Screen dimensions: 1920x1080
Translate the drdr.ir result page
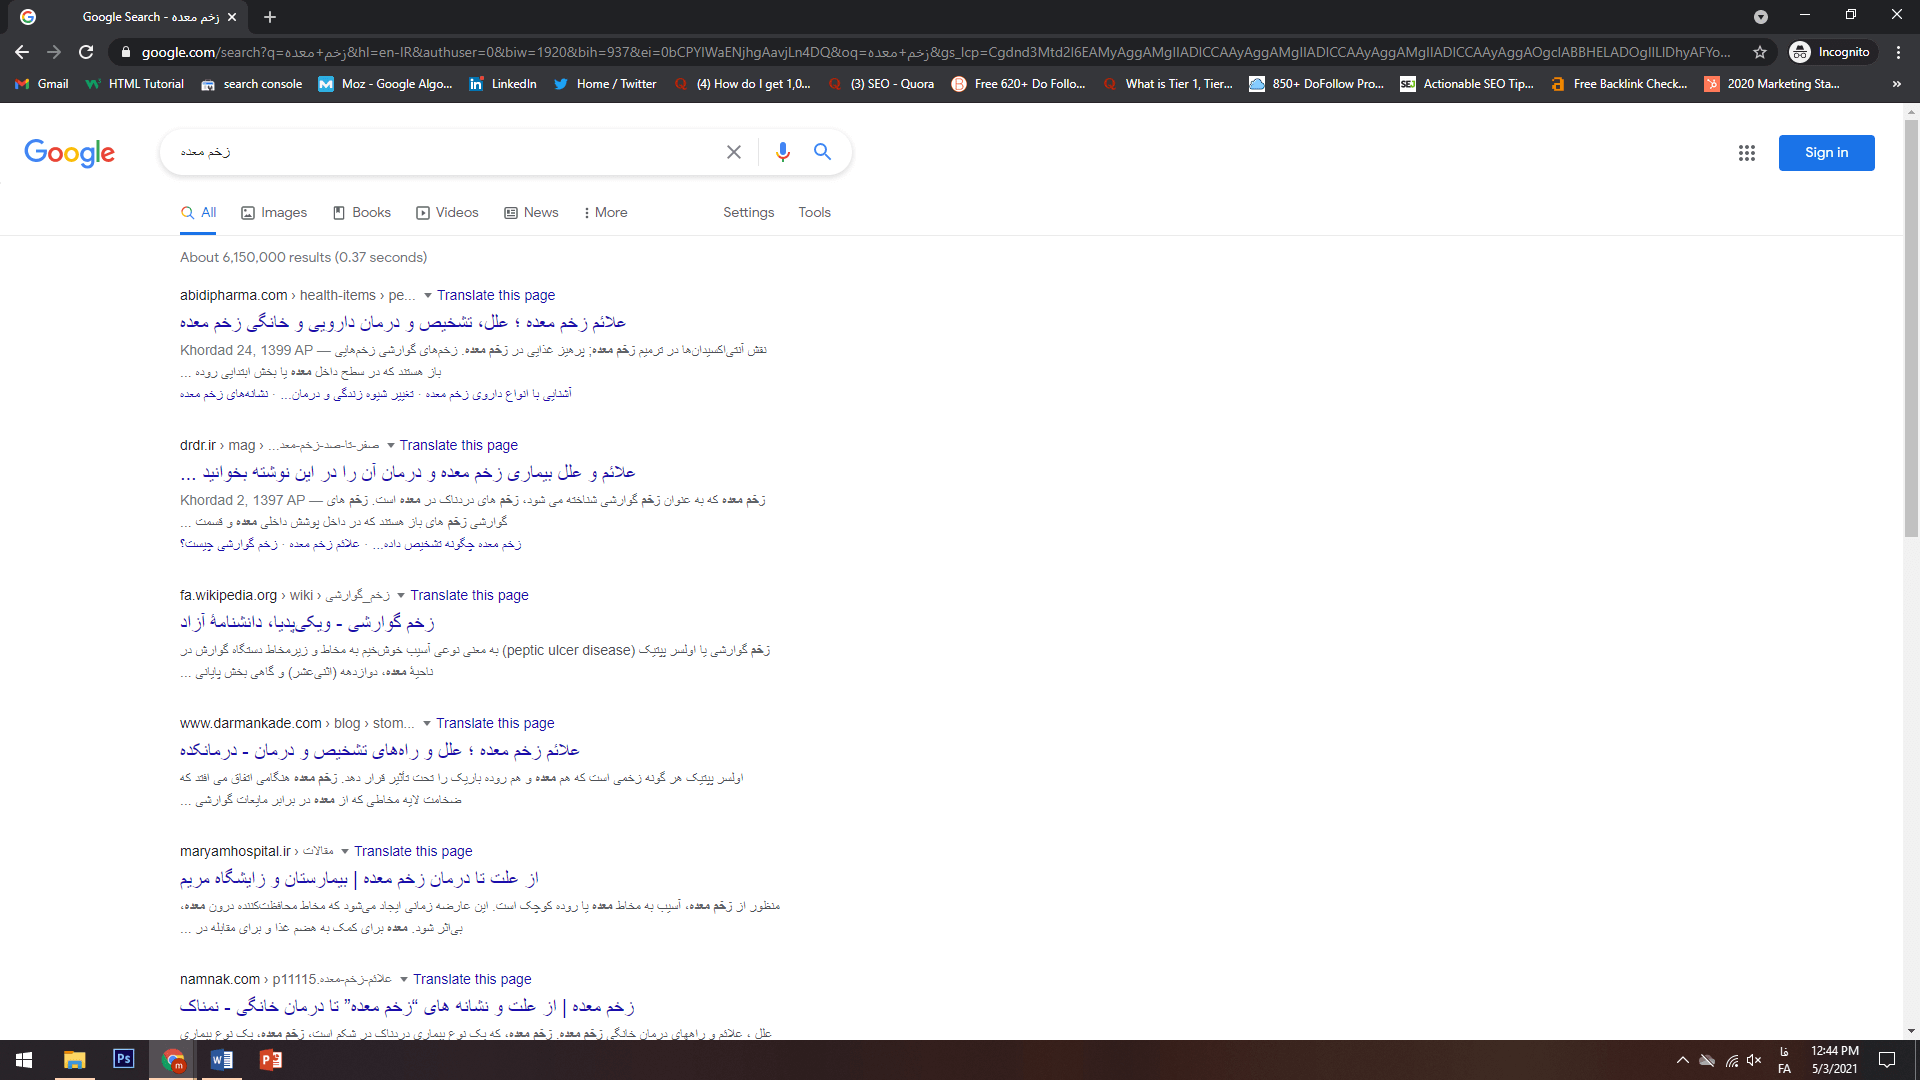(x=459, y=446)
